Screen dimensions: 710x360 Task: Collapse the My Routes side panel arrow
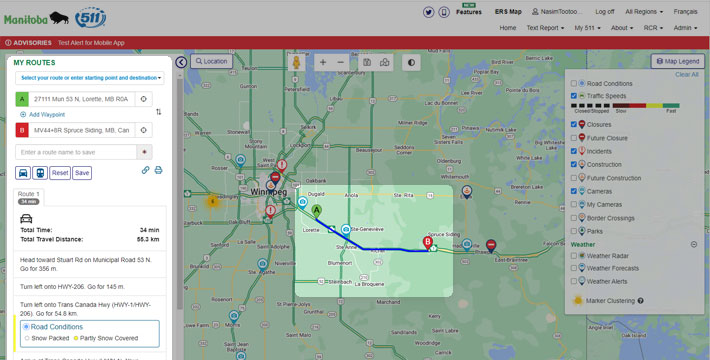[x=181, y=62]
